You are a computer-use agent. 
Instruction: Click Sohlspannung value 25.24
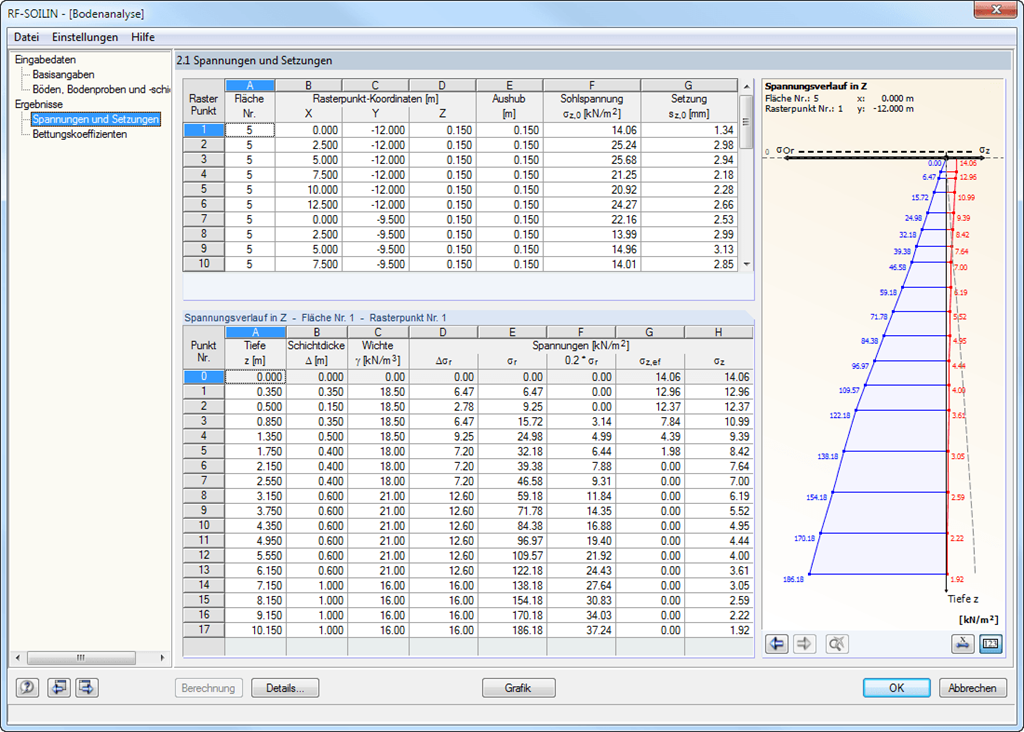pyautogui.click(x=591, y=145)
